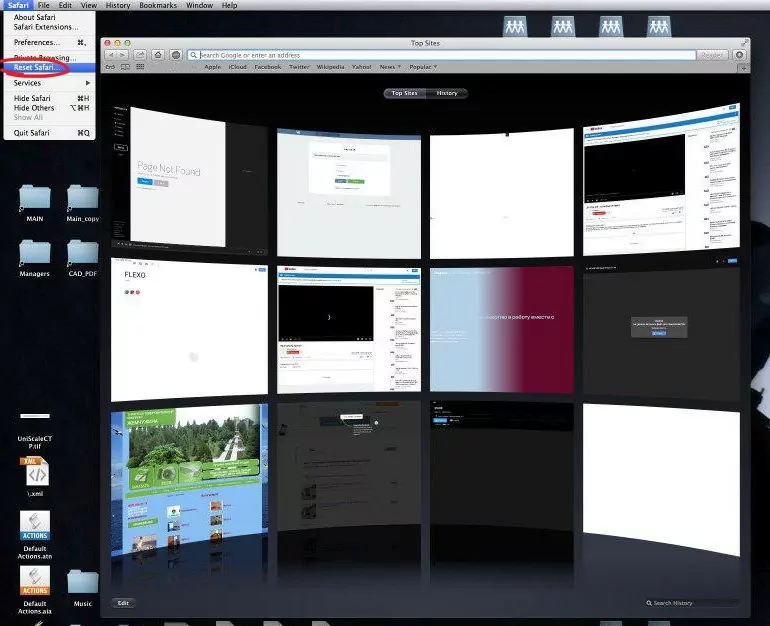Open the login form top site thumbnail

point(349,192)
